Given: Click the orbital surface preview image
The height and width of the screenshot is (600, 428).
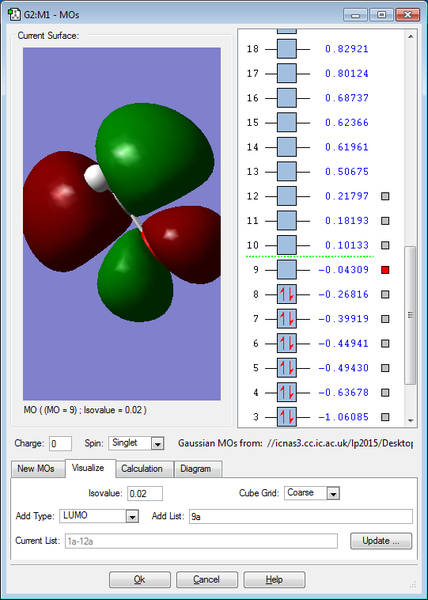Looking at the screenshot, I should [122, 224].
